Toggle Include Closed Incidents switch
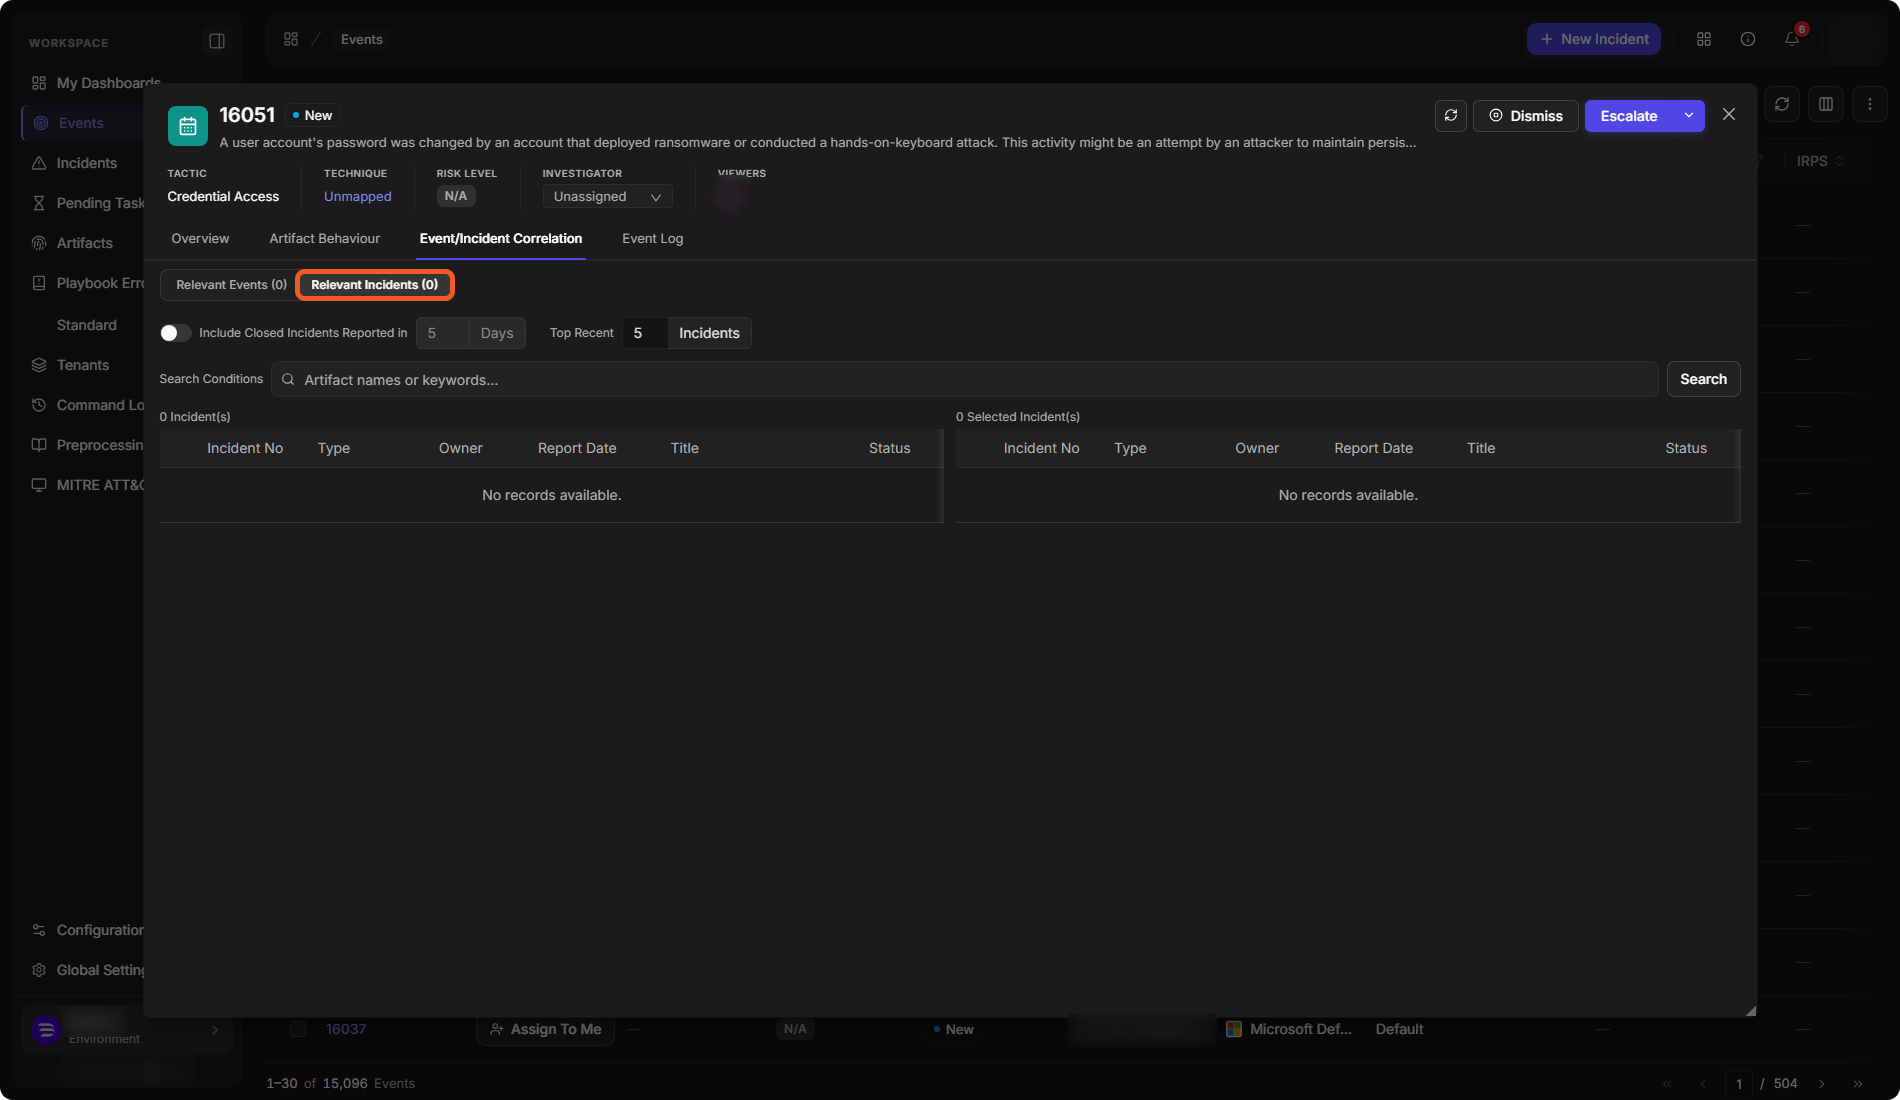Image resolution: width=1900 pixels, height=1100 pixels. [x=176, y=333]
